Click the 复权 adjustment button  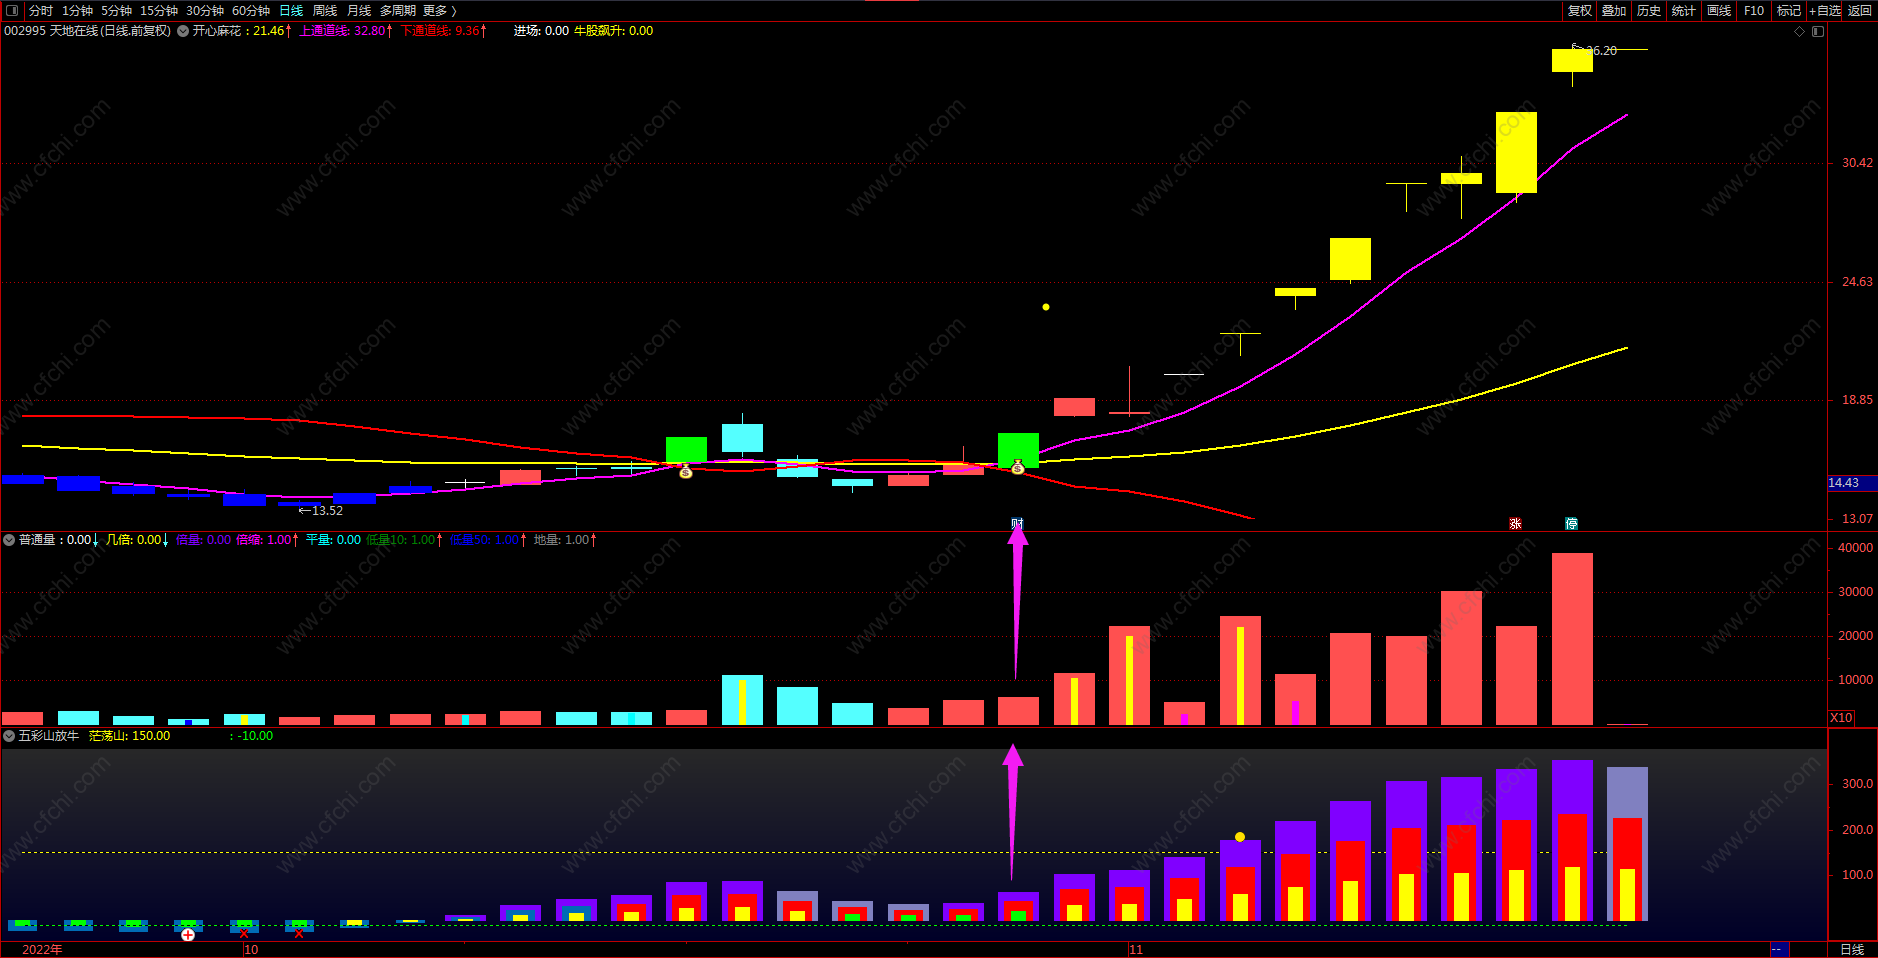pos(1580,11)
